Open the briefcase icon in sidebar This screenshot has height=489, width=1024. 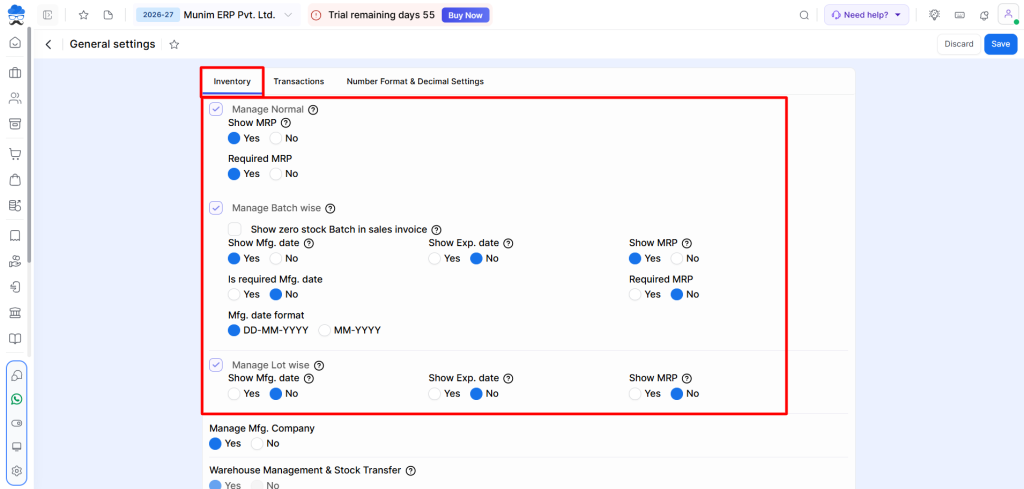[15, 72]
